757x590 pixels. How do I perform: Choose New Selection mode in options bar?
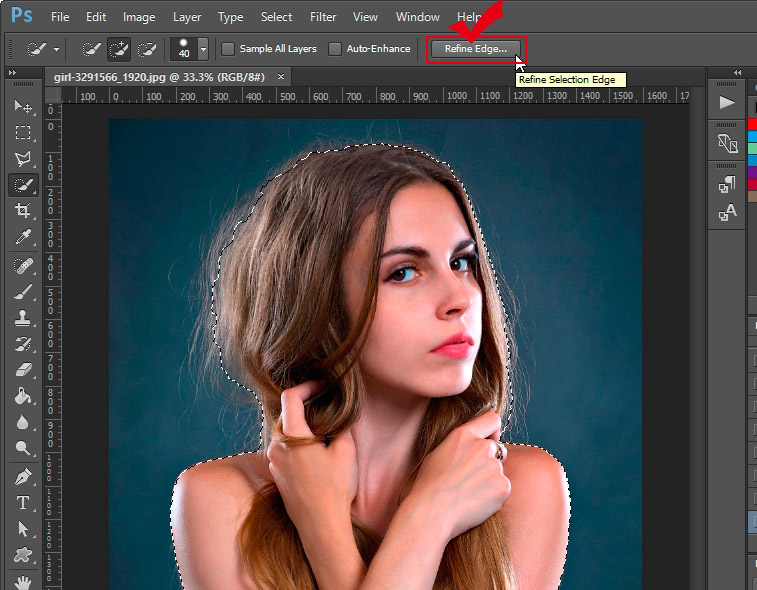coord(91,49)
